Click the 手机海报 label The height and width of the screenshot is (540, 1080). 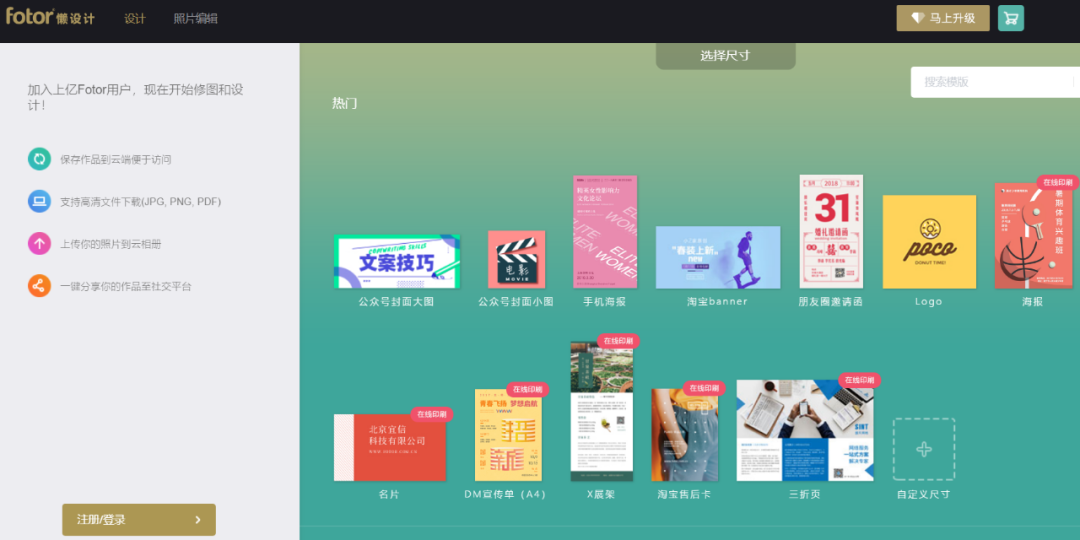pyautogui.click(x=605, y=302)
